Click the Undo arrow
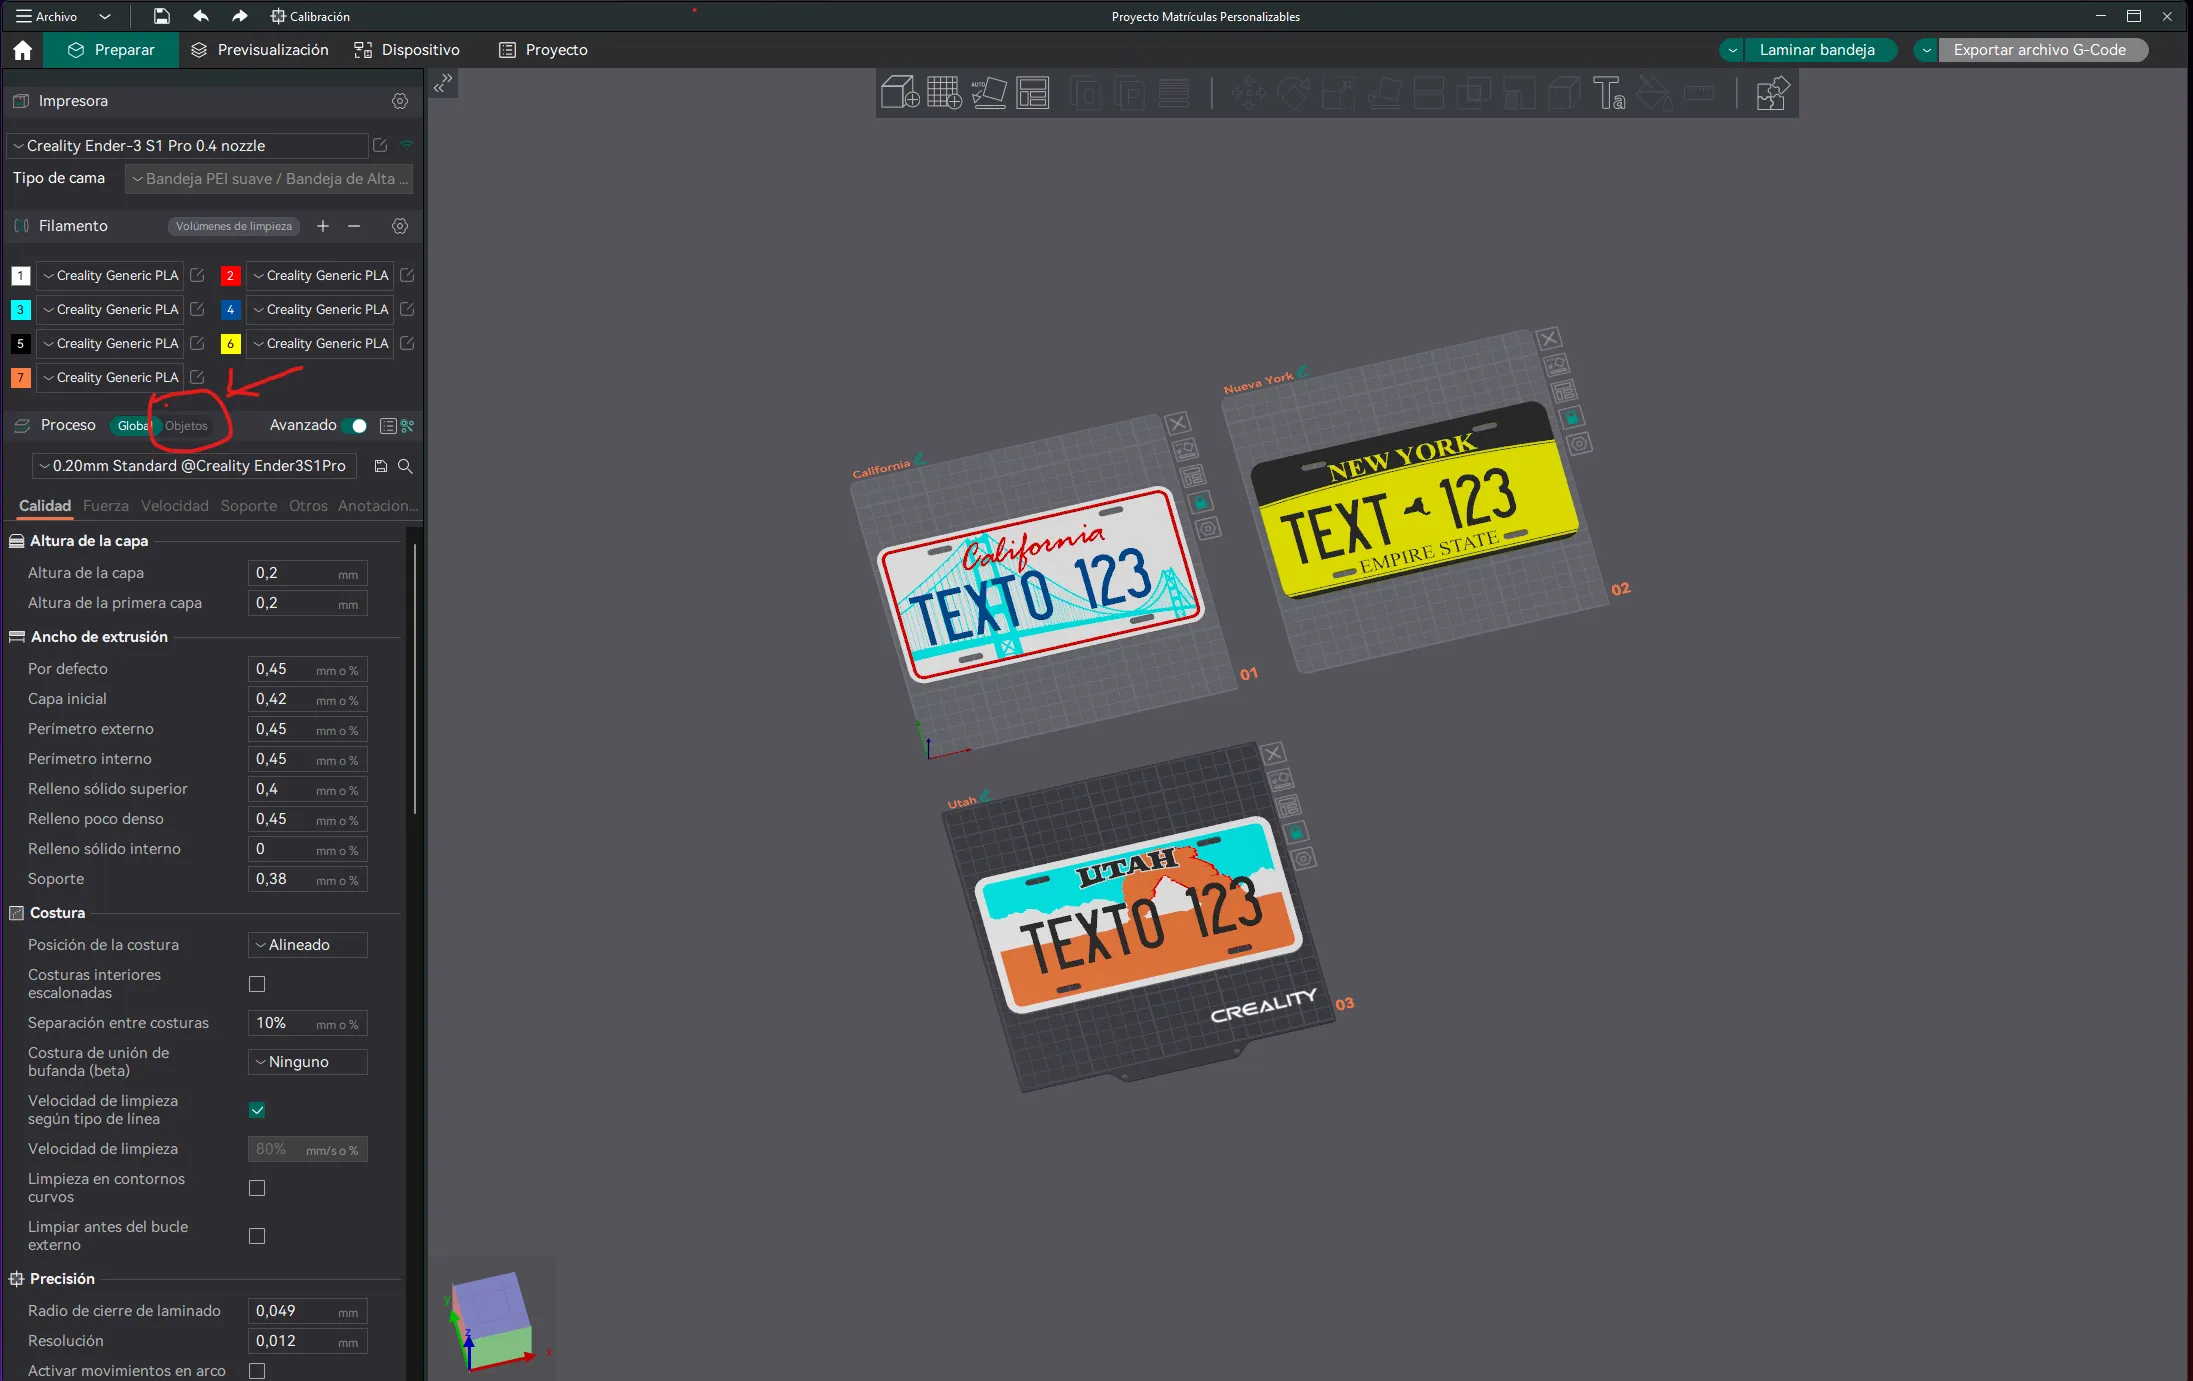 (x=201, y=16)
